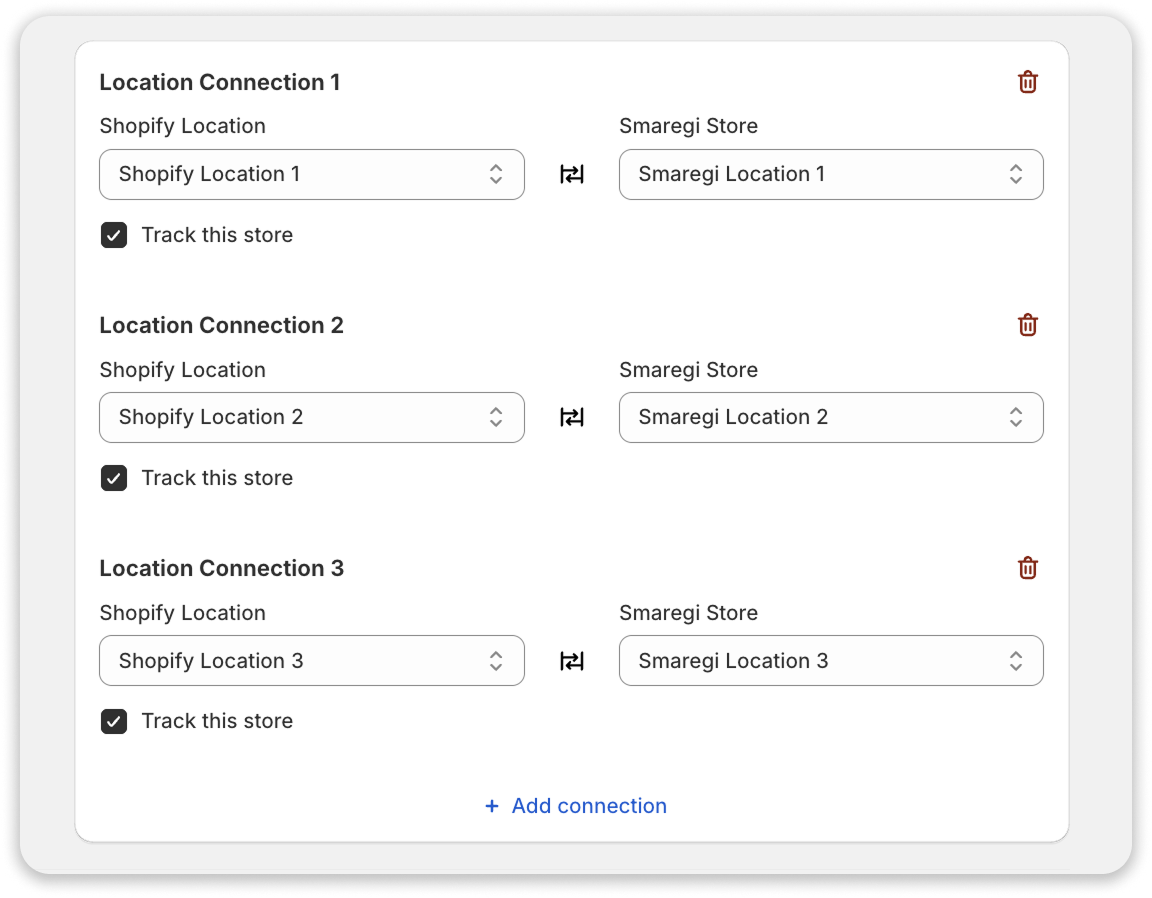Click trash icon for Location Connection 2
1152x898 pixels.
(x=1027, y=325)
